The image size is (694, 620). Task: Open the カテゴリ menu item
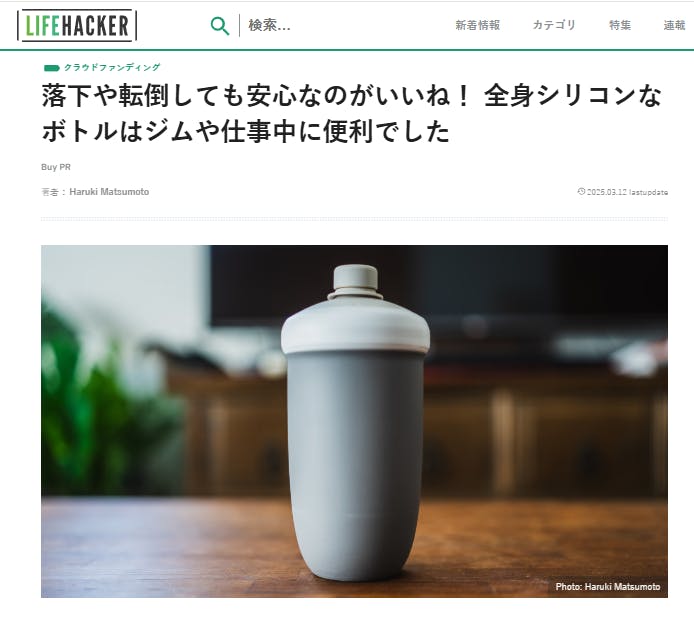554,25
